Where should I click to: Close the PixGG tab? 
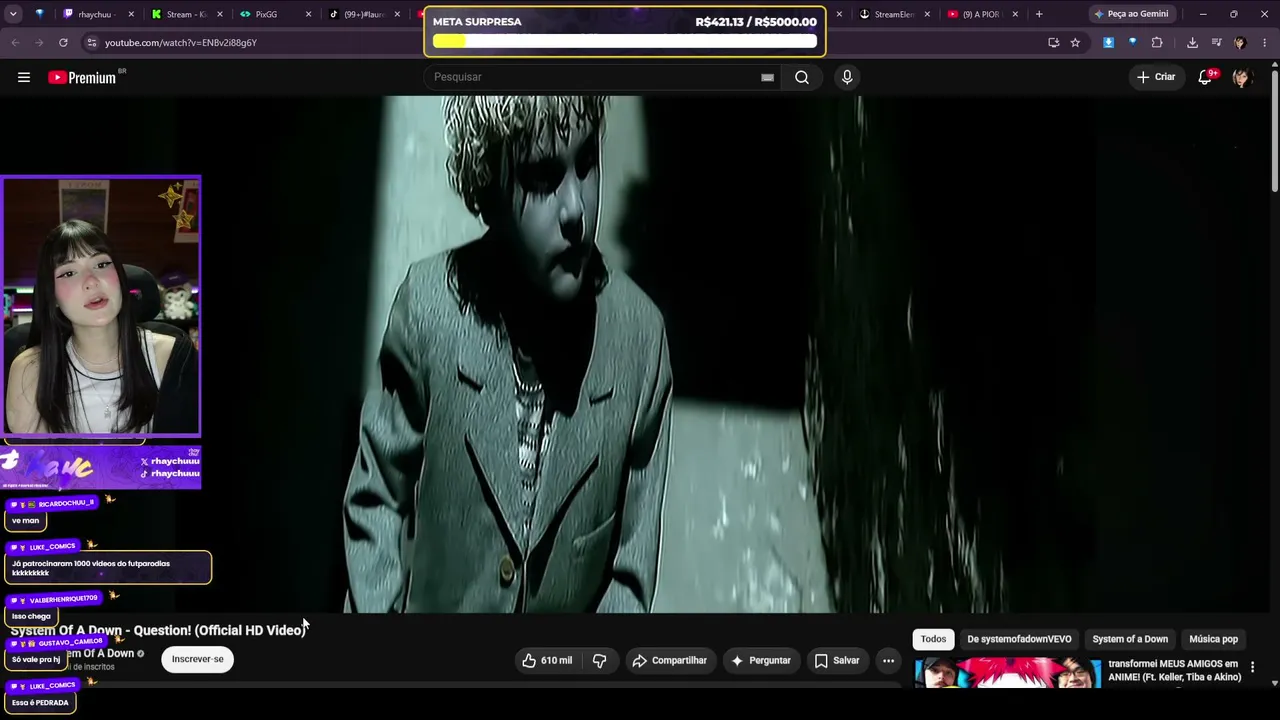tap(308, 14)
